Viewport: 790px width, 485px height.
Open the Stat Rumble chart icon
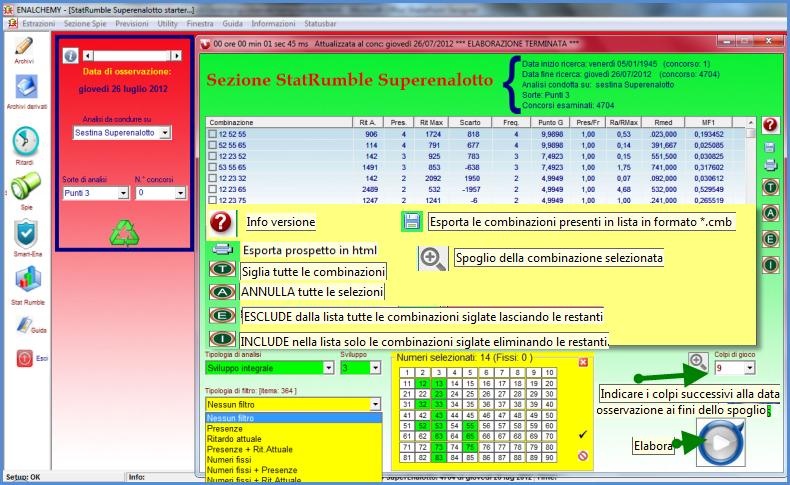coord(28,279)
